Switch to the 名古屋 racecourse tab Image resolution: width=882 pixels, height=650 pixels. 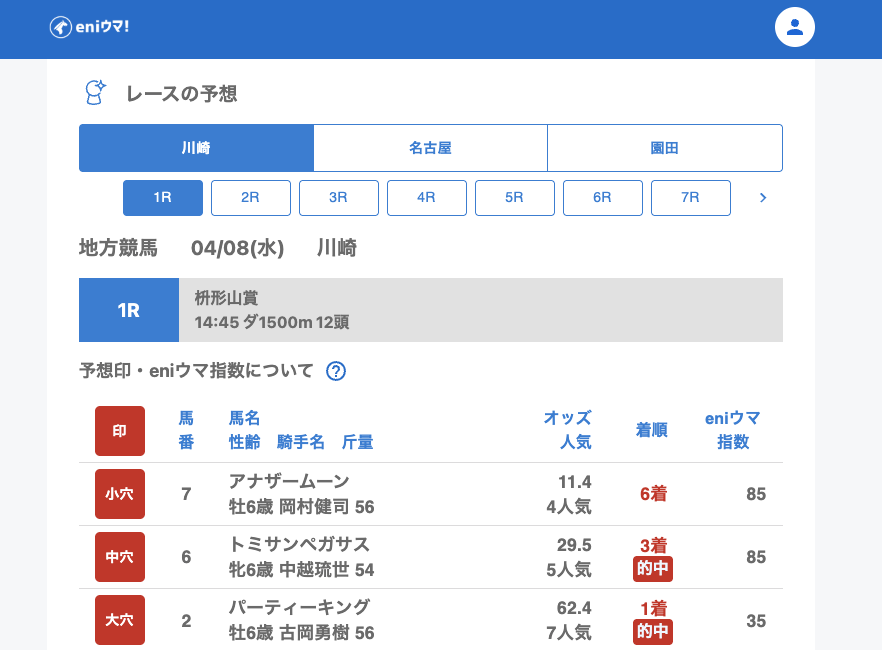(430, 148)
